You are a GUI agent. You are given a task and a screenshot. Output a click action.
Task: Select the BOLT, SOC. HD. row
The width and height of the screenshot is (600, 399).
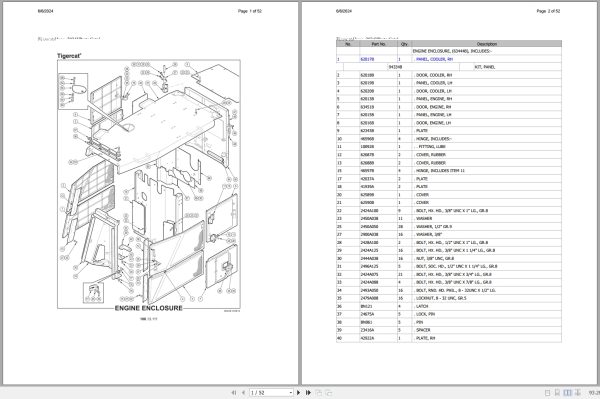(x=449, y=266)
